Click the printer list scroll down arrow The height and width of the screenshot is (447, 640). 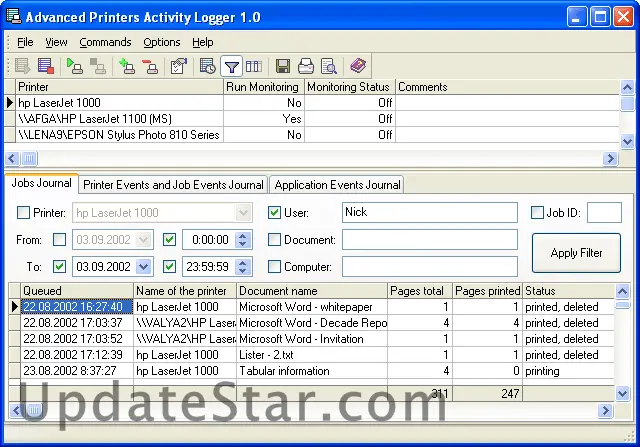click(x=627, y=142)
